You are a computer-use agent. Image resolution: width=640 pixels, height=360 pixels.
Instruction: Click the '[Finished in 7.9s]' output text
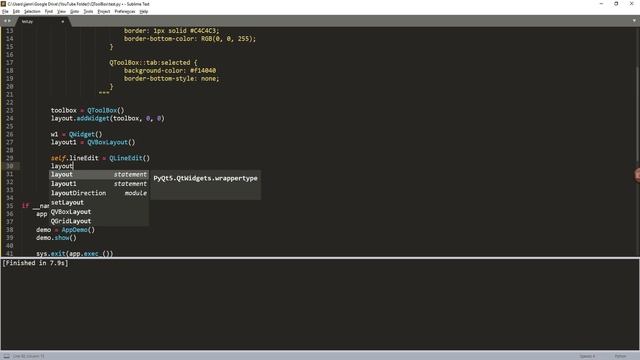click(x=35, y=263)
